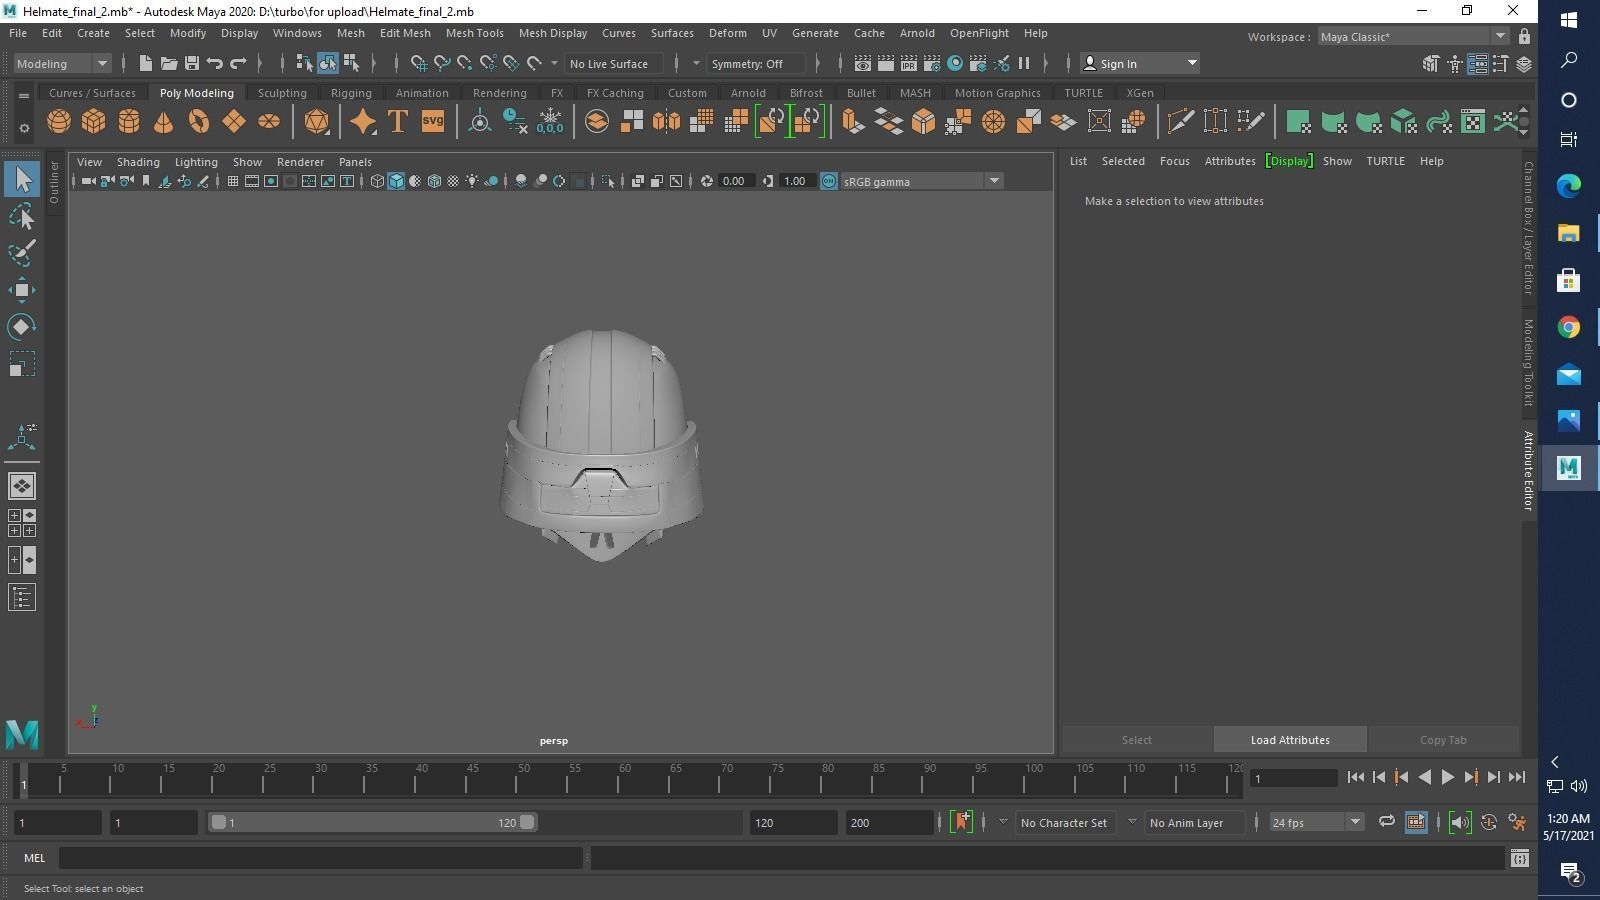The image size is (1600, 900).
Task: Click the Select button in Attribute Editor
Action: [x=1136, y=740]
